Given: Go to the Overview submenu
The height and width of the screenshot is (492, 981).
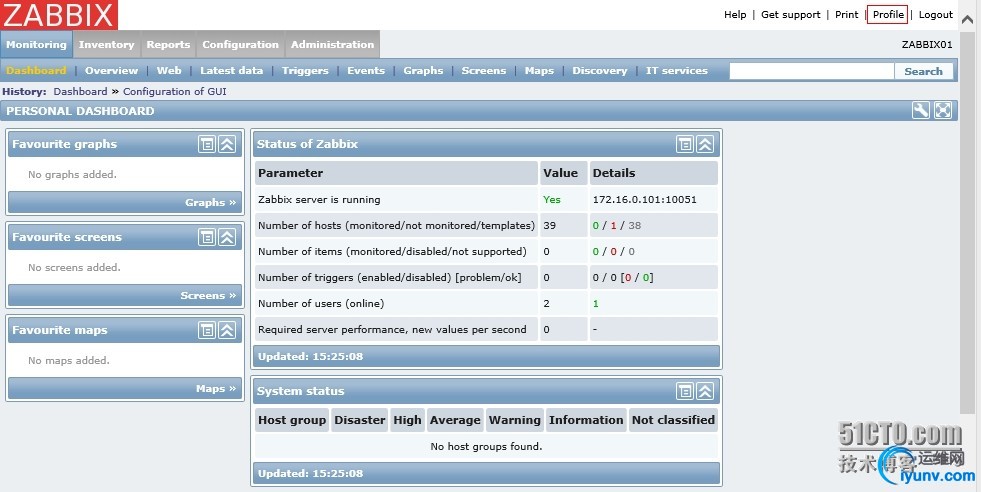Looking at the screenshot, I should pos(111,71).
